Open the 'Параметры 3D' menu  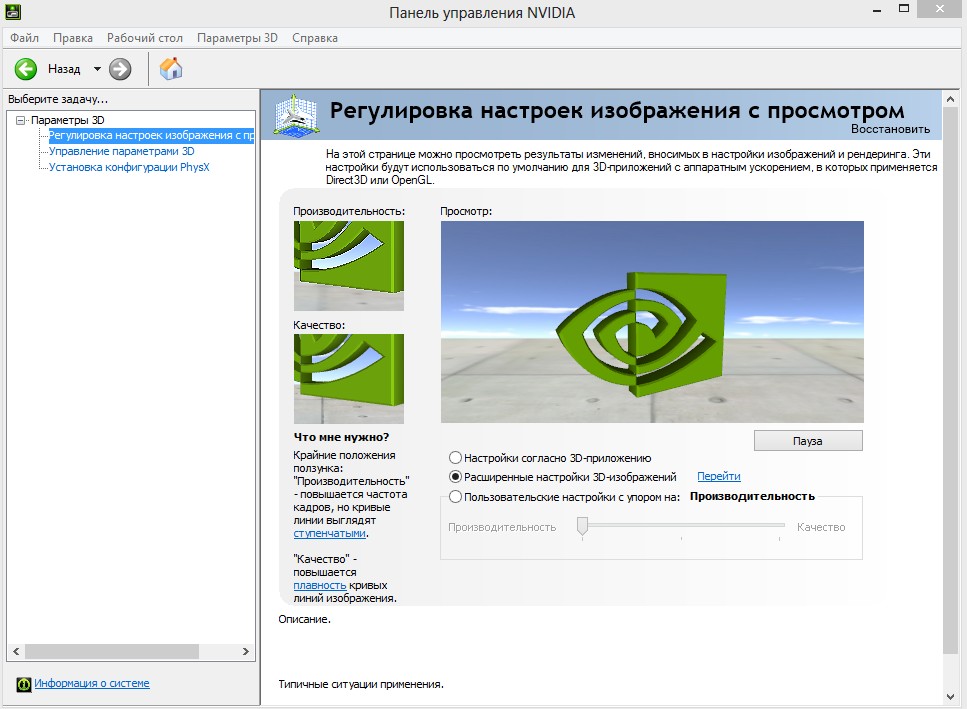pos(237,38)
